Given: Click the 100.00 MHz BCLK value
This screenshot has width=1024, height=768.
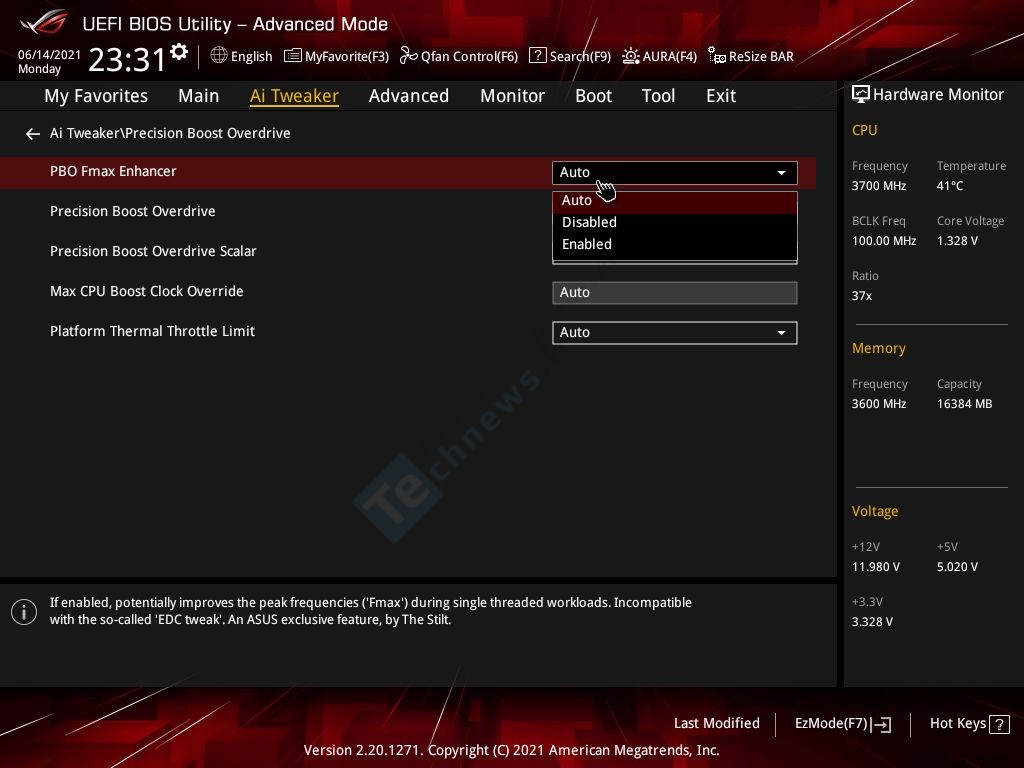Looking at the screenshot, I should 884,241.
